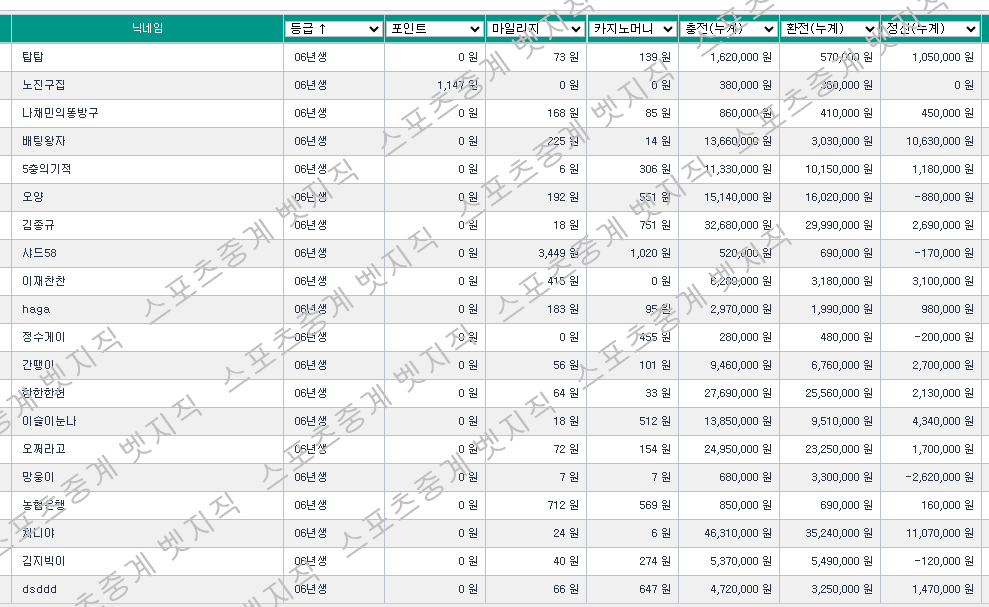Click 오양's 정산 value -880,000 원
Image resolution: width=989 pixels, height=607 pixels.
pyautogui.click(x=943, y=197)
